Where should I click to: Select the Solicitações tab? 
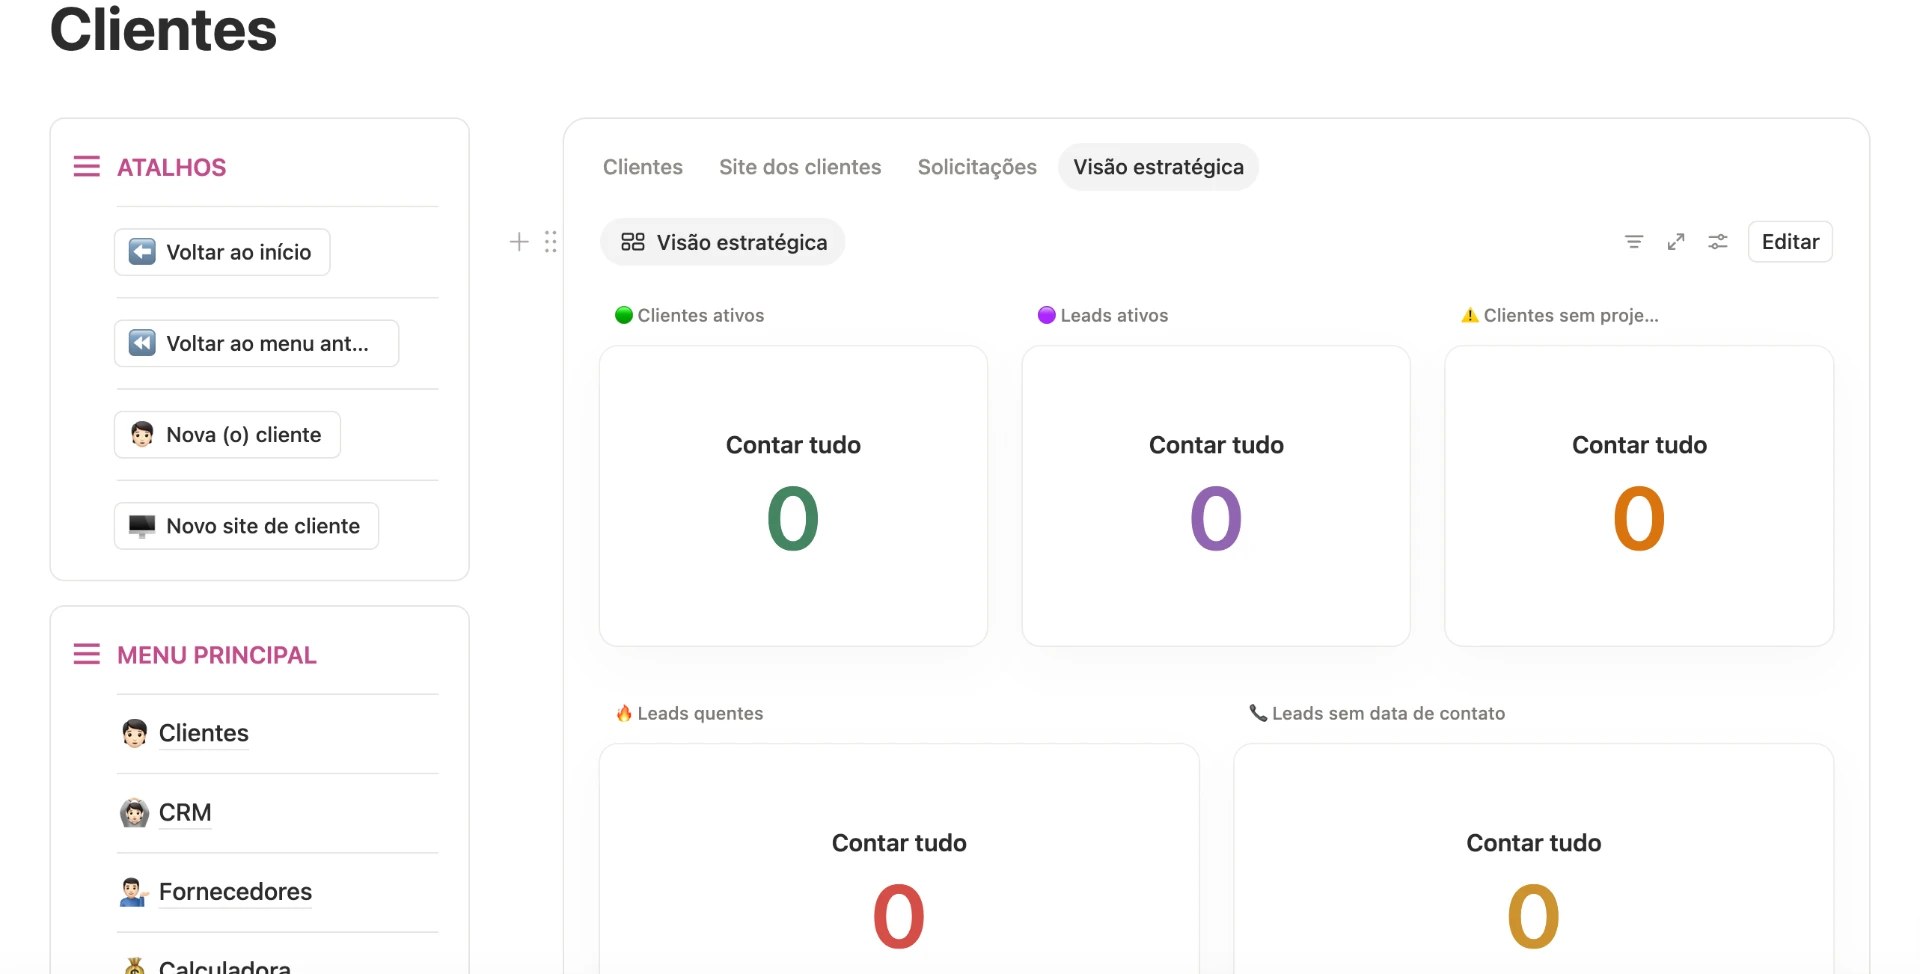[977, 167]
